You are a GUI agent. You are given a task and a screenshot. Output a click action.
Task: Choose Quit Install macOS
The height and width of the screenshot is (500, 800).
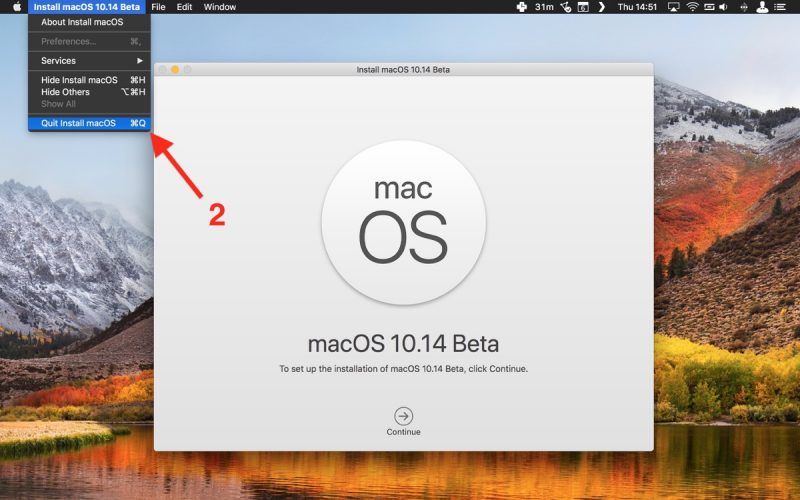pos(89,123)
